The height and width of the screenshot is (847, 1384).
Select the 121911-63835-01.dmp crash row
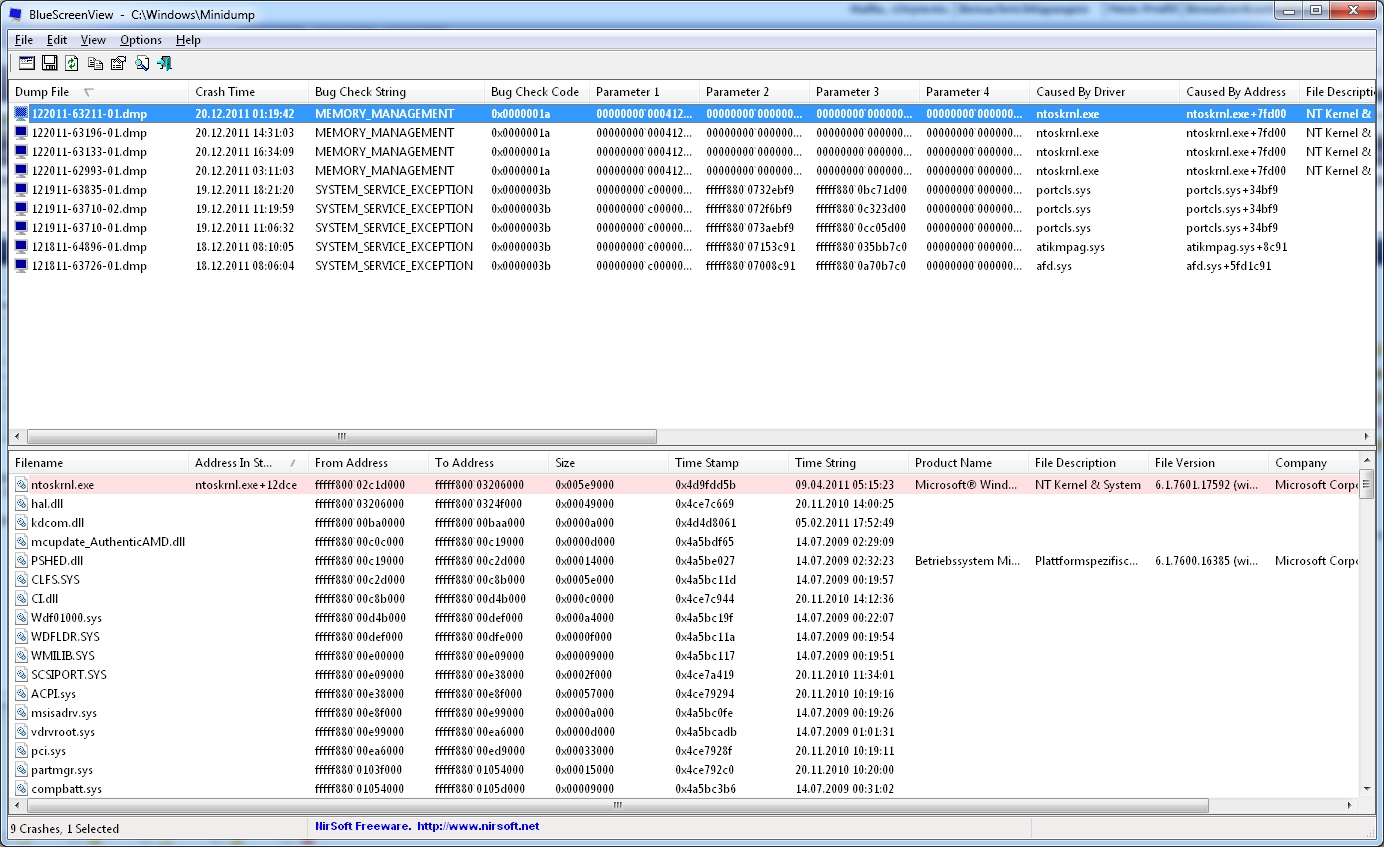tap(88, 190)
